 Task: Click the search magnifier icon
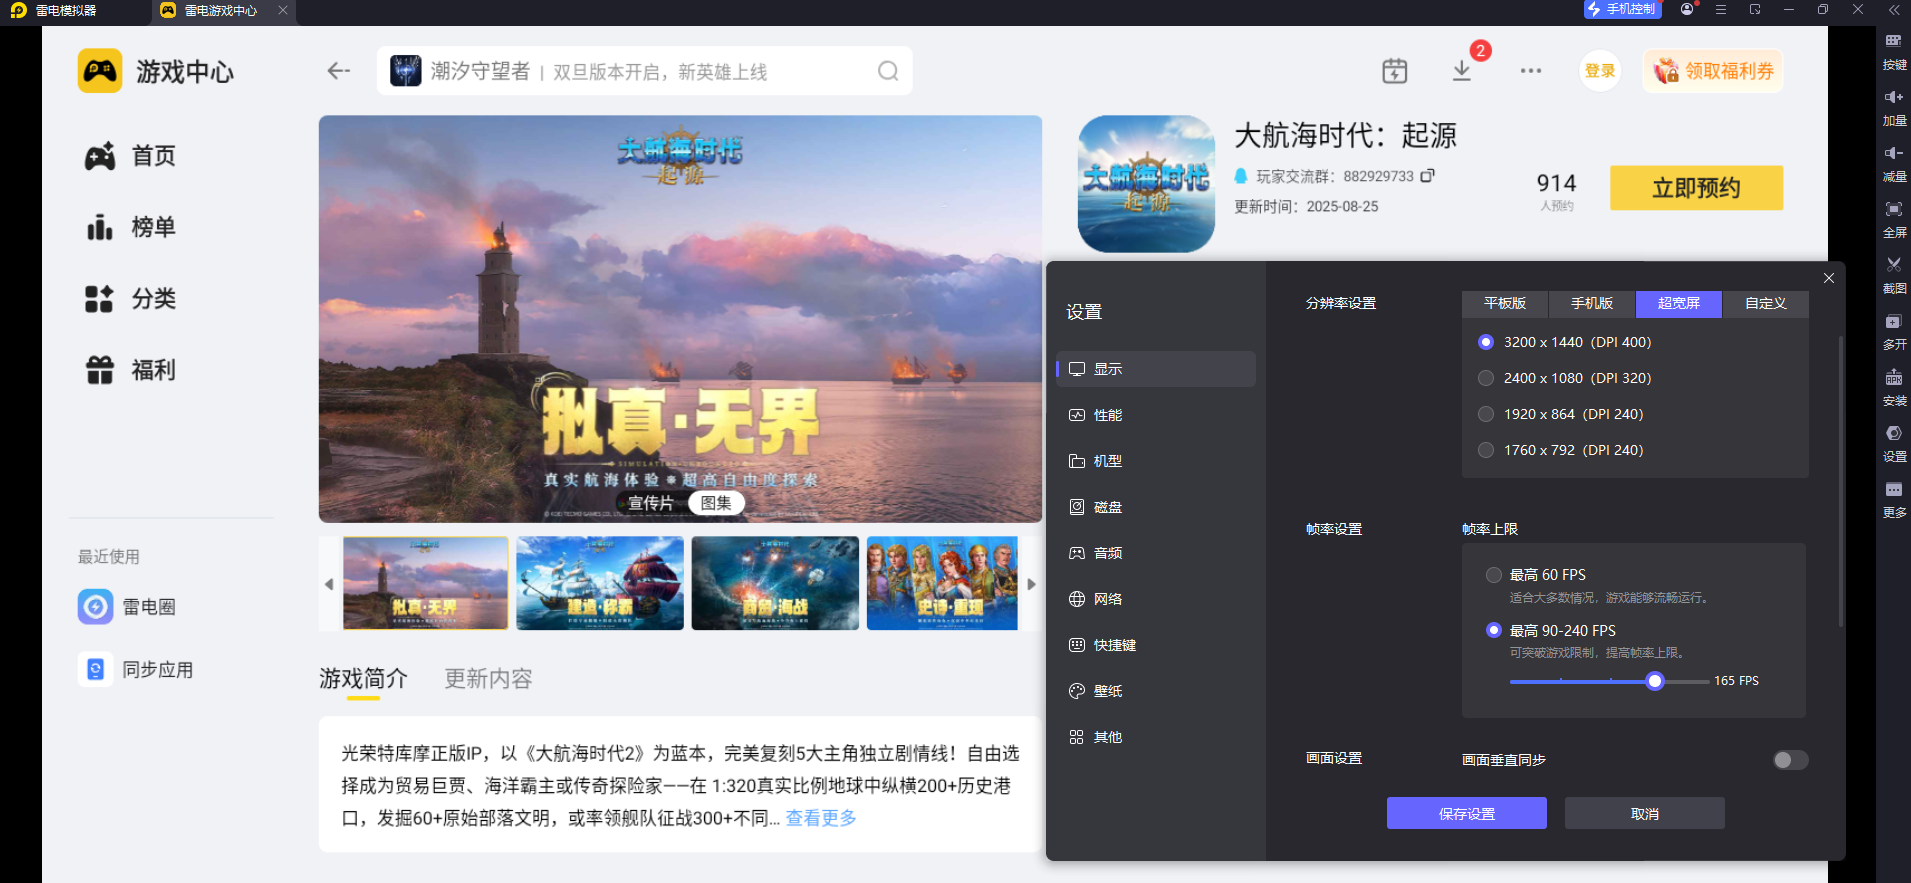[887, 71]
